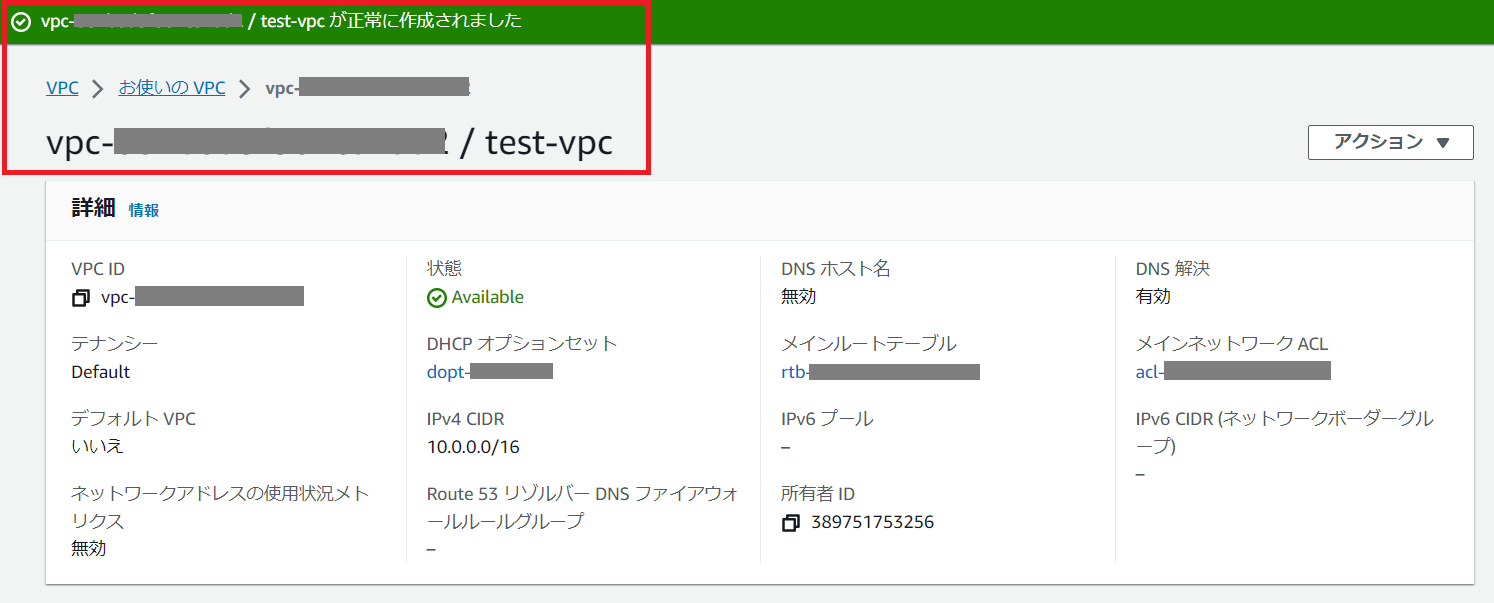Click the copy icon beside VPC ID
This screenshot has width=1494, height=603.
coord(80,298)
